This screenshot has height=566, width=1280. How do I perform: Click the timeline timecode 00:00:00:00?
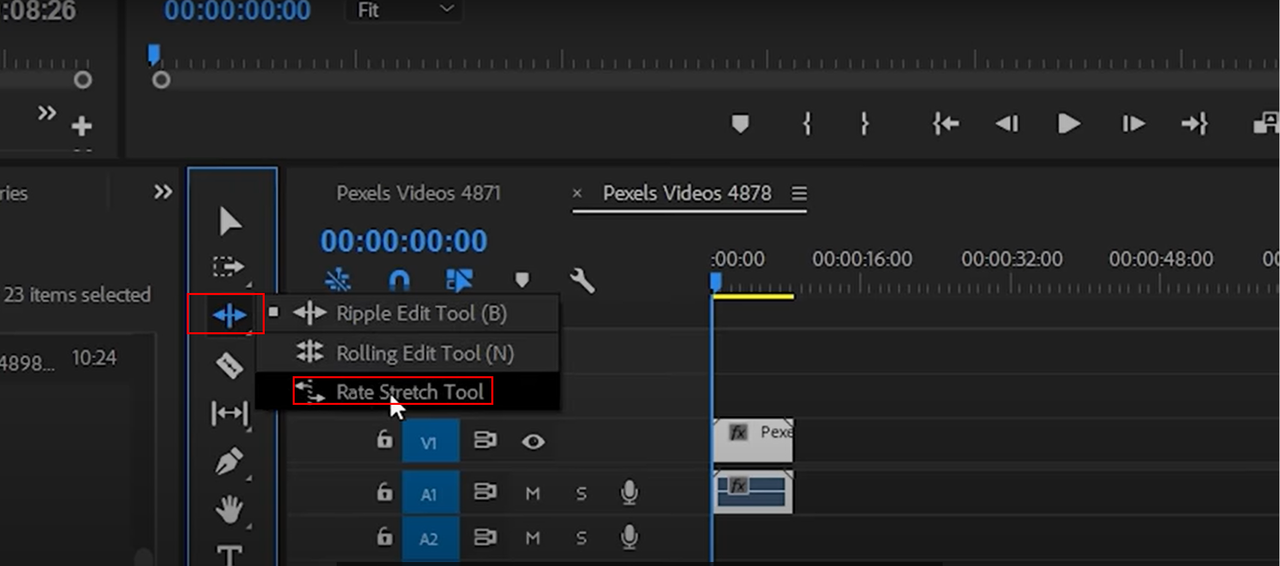(x=404, y=241)
